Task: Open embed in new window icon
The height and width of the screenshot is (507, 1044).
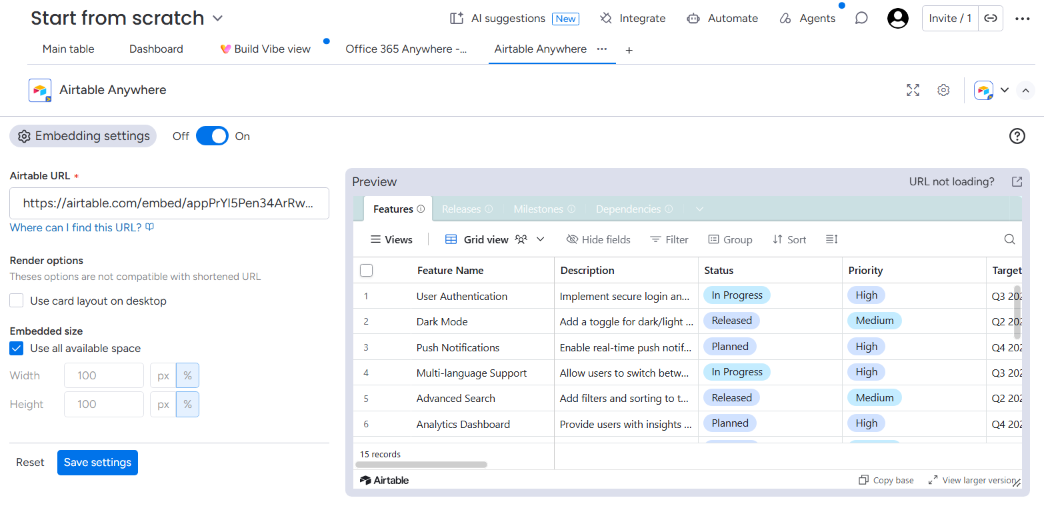Action: tap(1017, 182)
